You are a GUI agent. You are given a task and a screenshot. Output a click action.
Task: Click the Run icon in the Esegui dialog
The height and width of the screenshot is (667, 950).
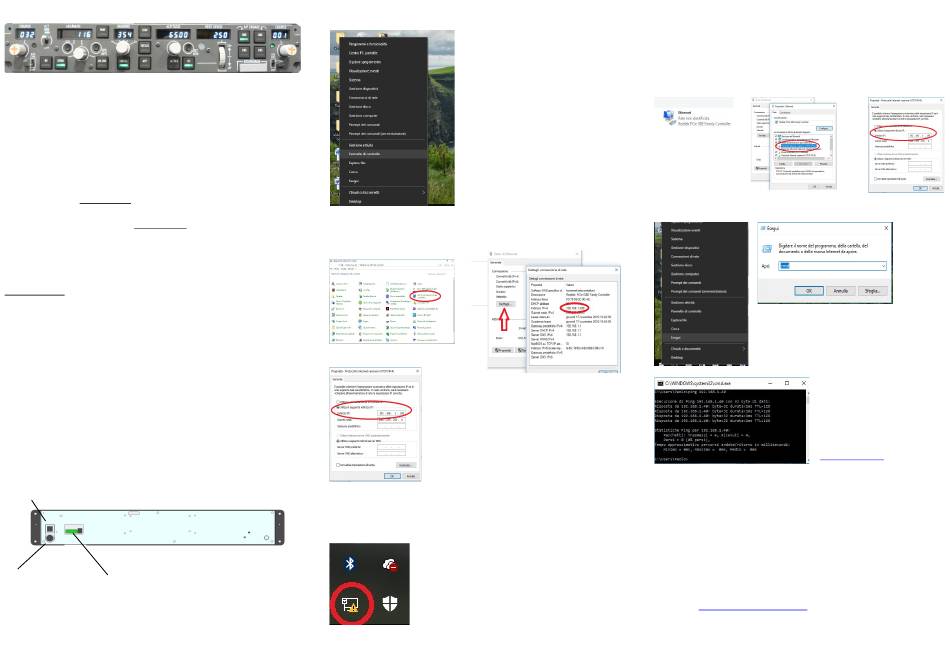click(x=767, y=248)
